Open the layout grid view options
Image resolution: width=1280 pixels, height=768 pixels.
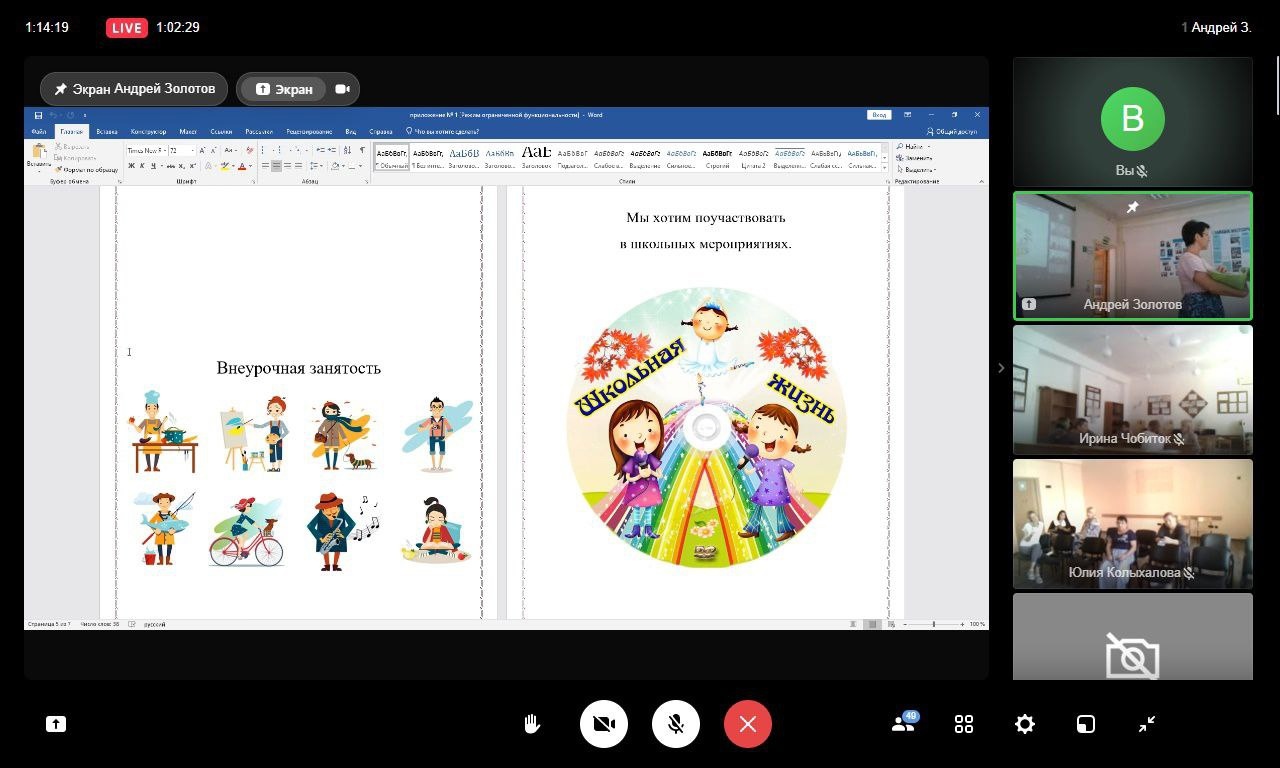click(964, 724)
